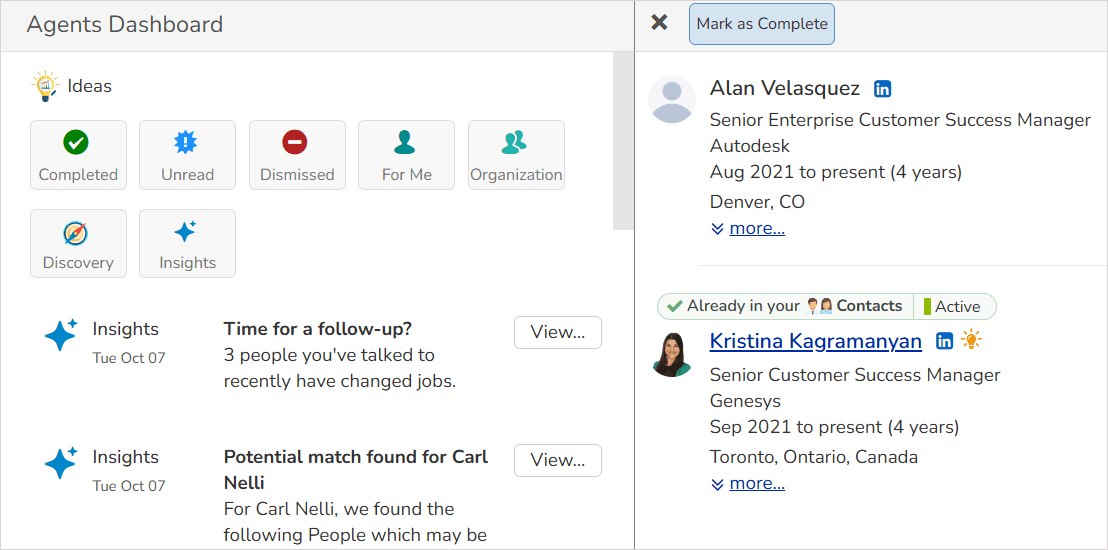Image resolution: width=1108 pixels, height=550 pixels.
Task: Click Alan Velasquez's avatar placeholder
Action: (672, 99)
